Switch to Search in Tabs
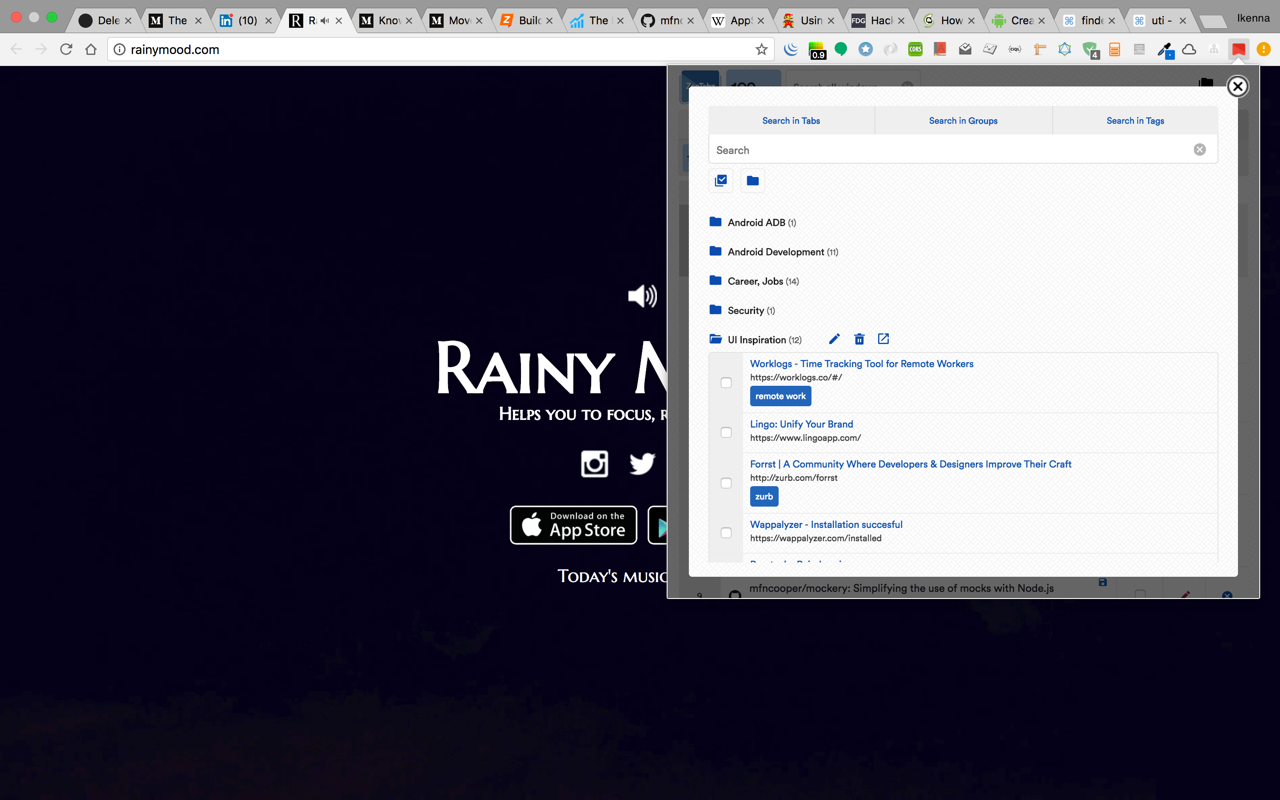 (791, 120)
